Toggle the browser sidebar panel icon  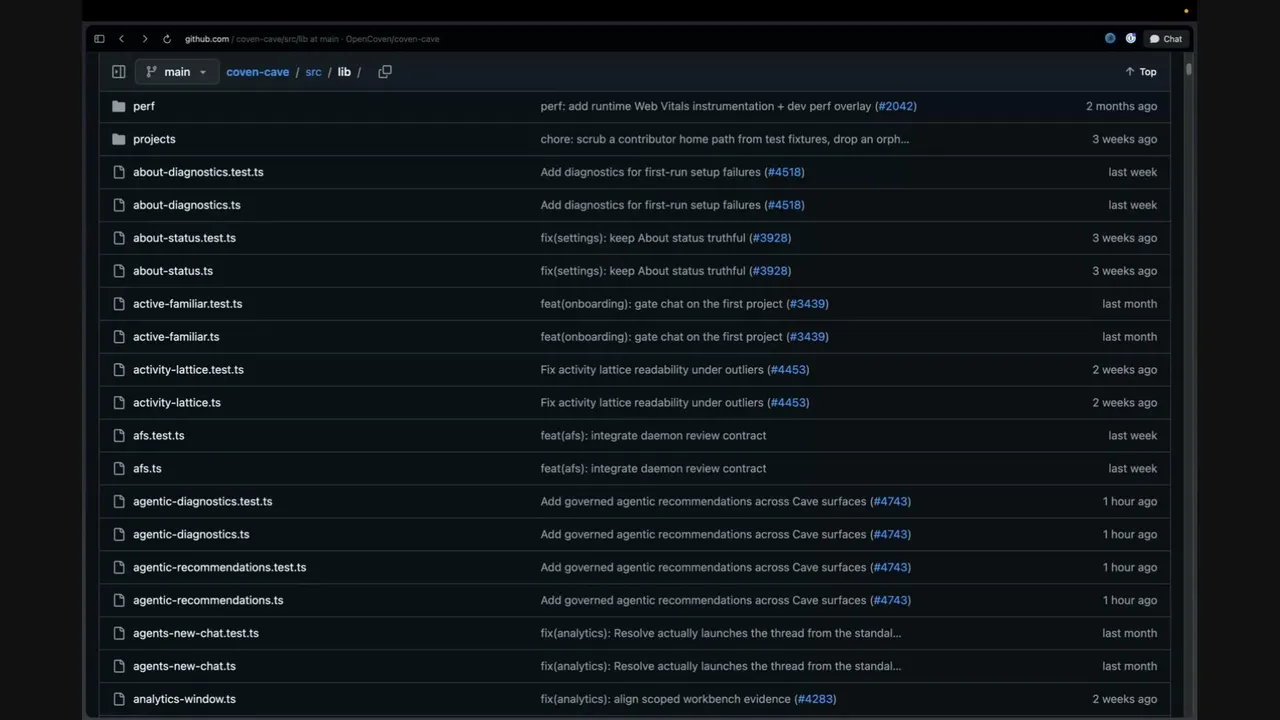coord(99,39)
